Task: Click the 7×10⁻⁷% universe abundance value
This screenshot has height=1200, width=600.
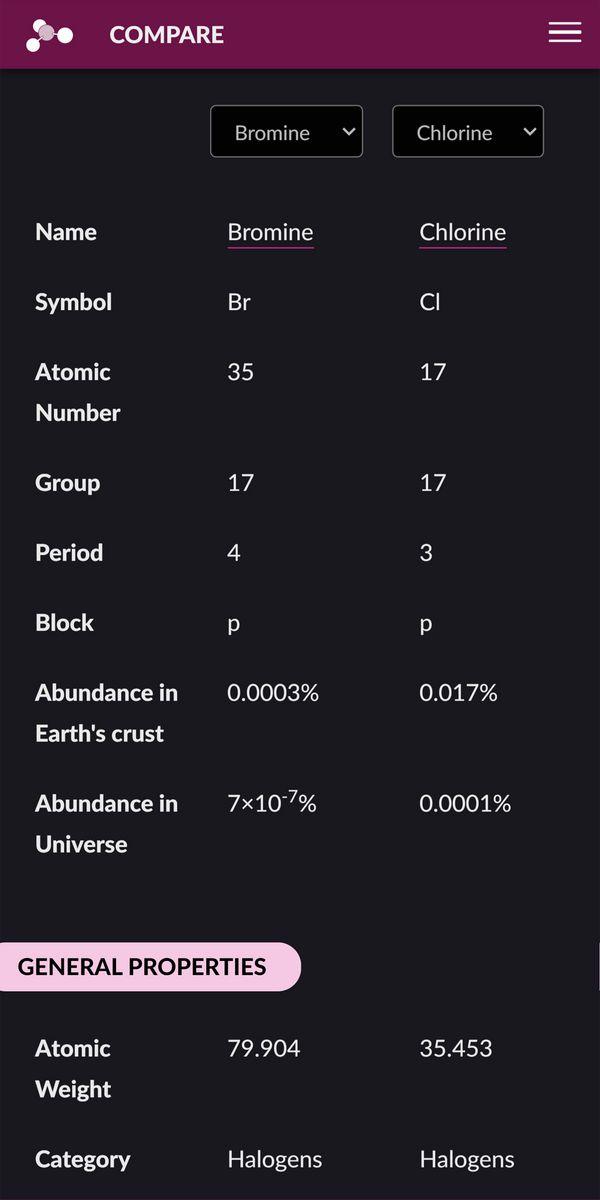Action: coord(272,803)
